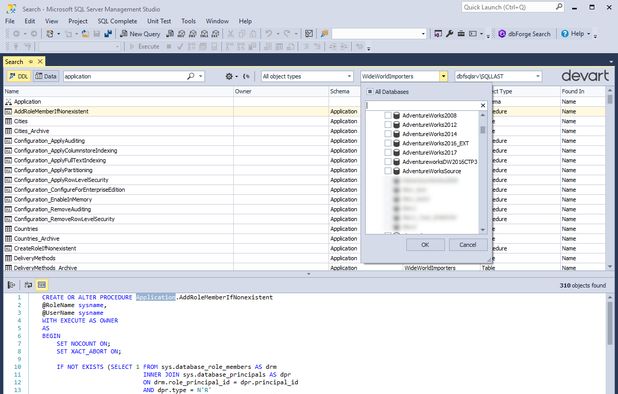Open the File menu
The width and height of the screenshot is (618, 394).
(10, 21)
